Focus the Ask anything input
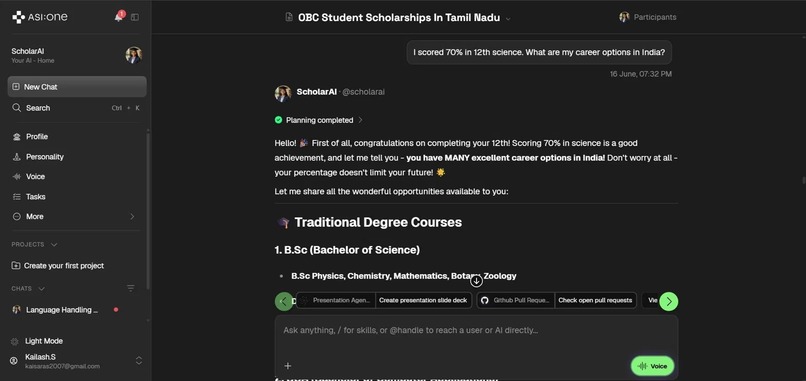The height and width of the screenshot is (381, 806). point(476,330)
